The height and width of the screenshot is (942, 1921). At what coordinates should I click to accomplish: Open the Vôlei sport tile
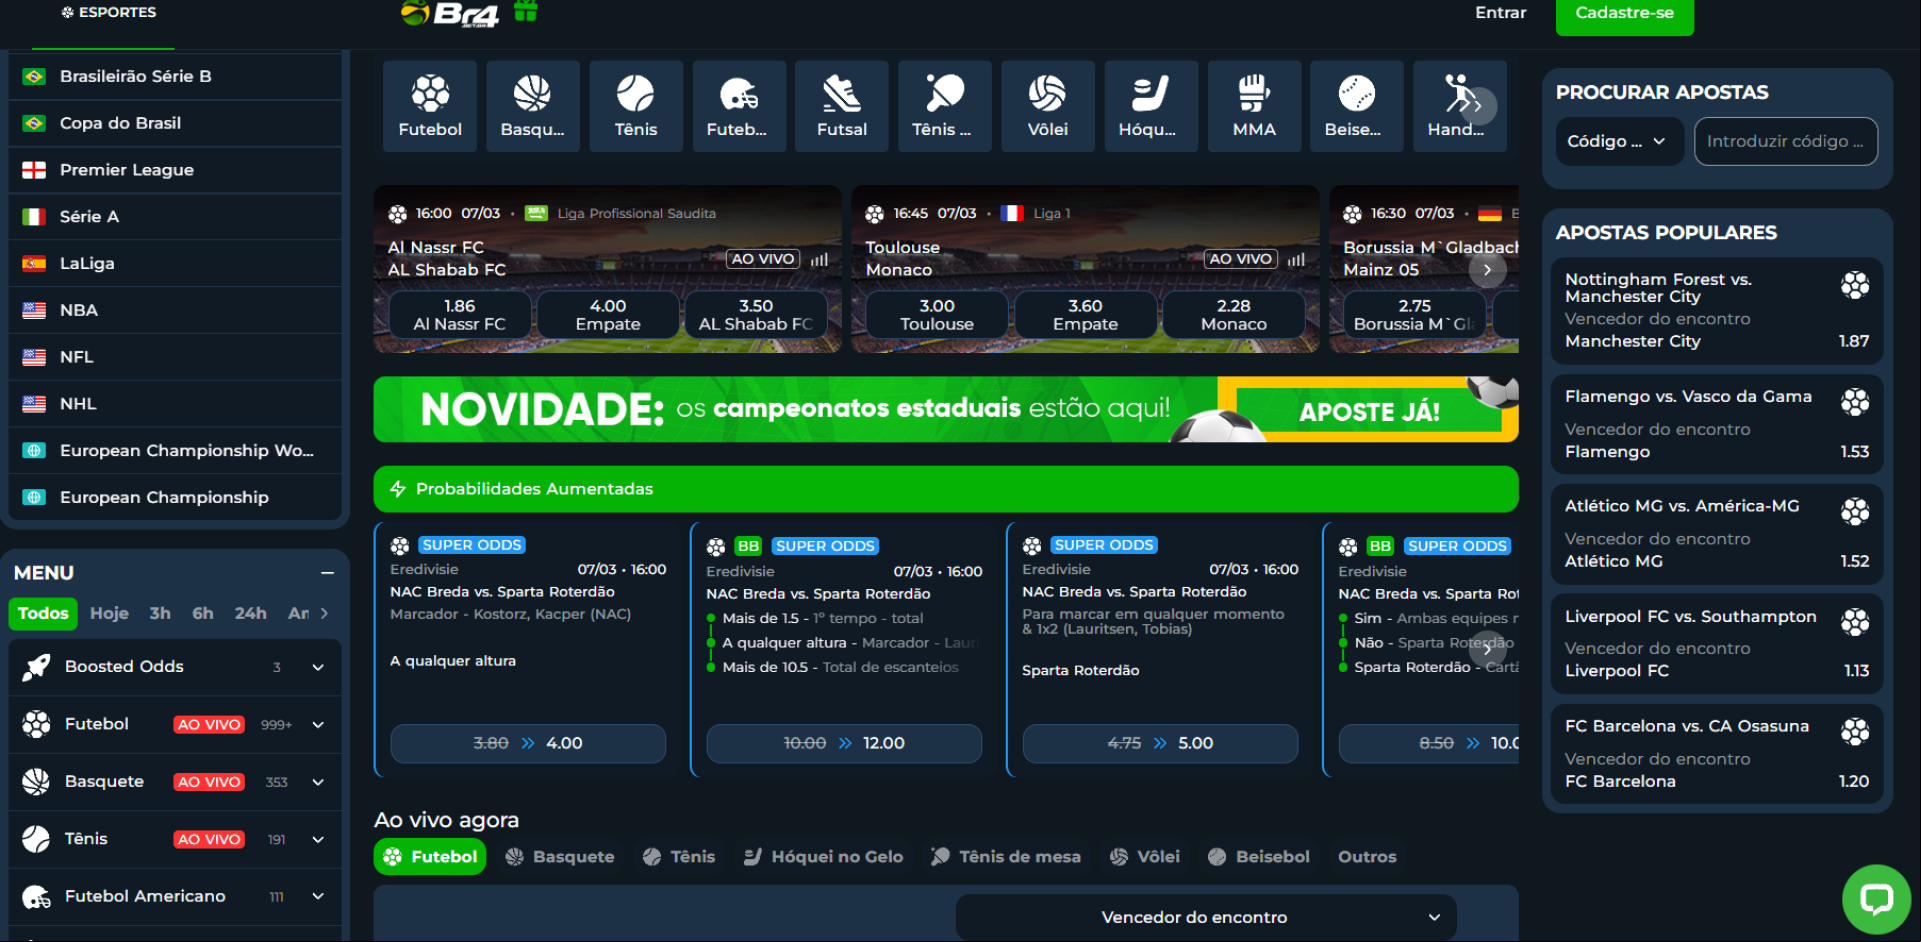click(1048, 106)
